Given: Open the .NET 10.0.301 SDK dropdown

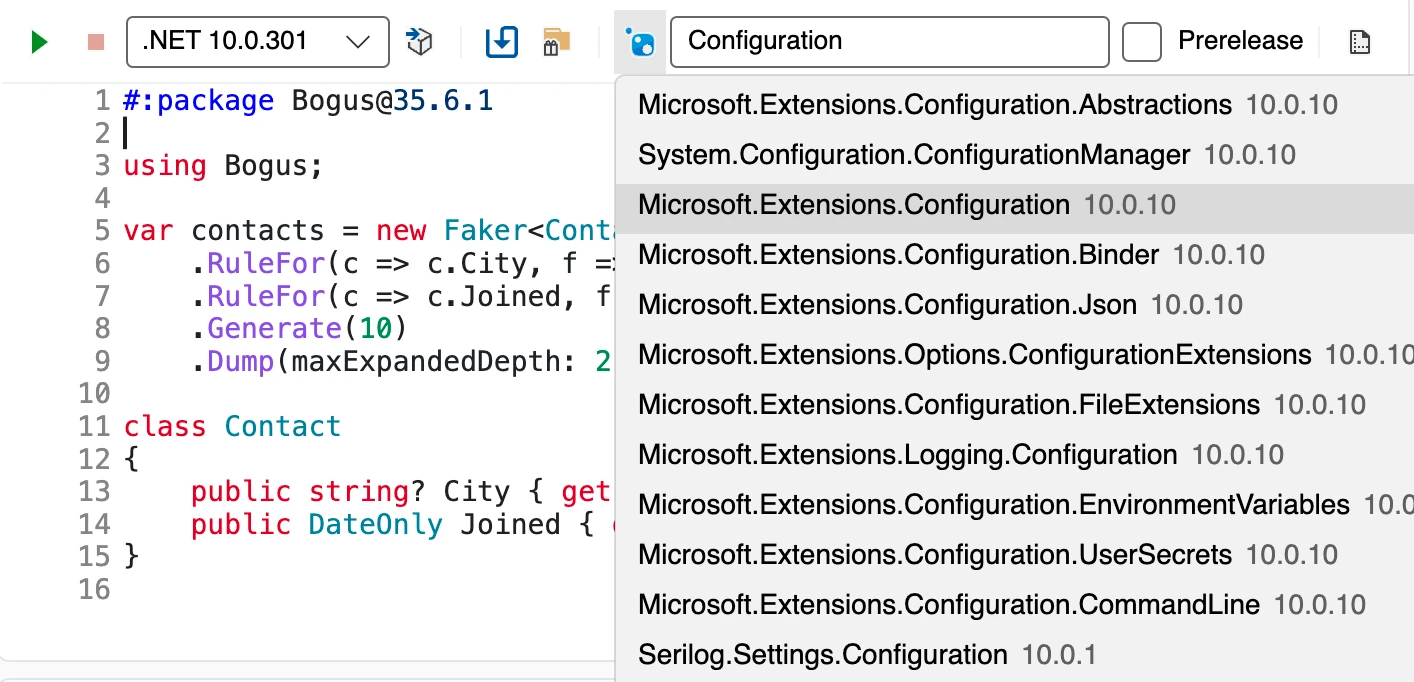Looking at the screenshot, I should 258,42.
